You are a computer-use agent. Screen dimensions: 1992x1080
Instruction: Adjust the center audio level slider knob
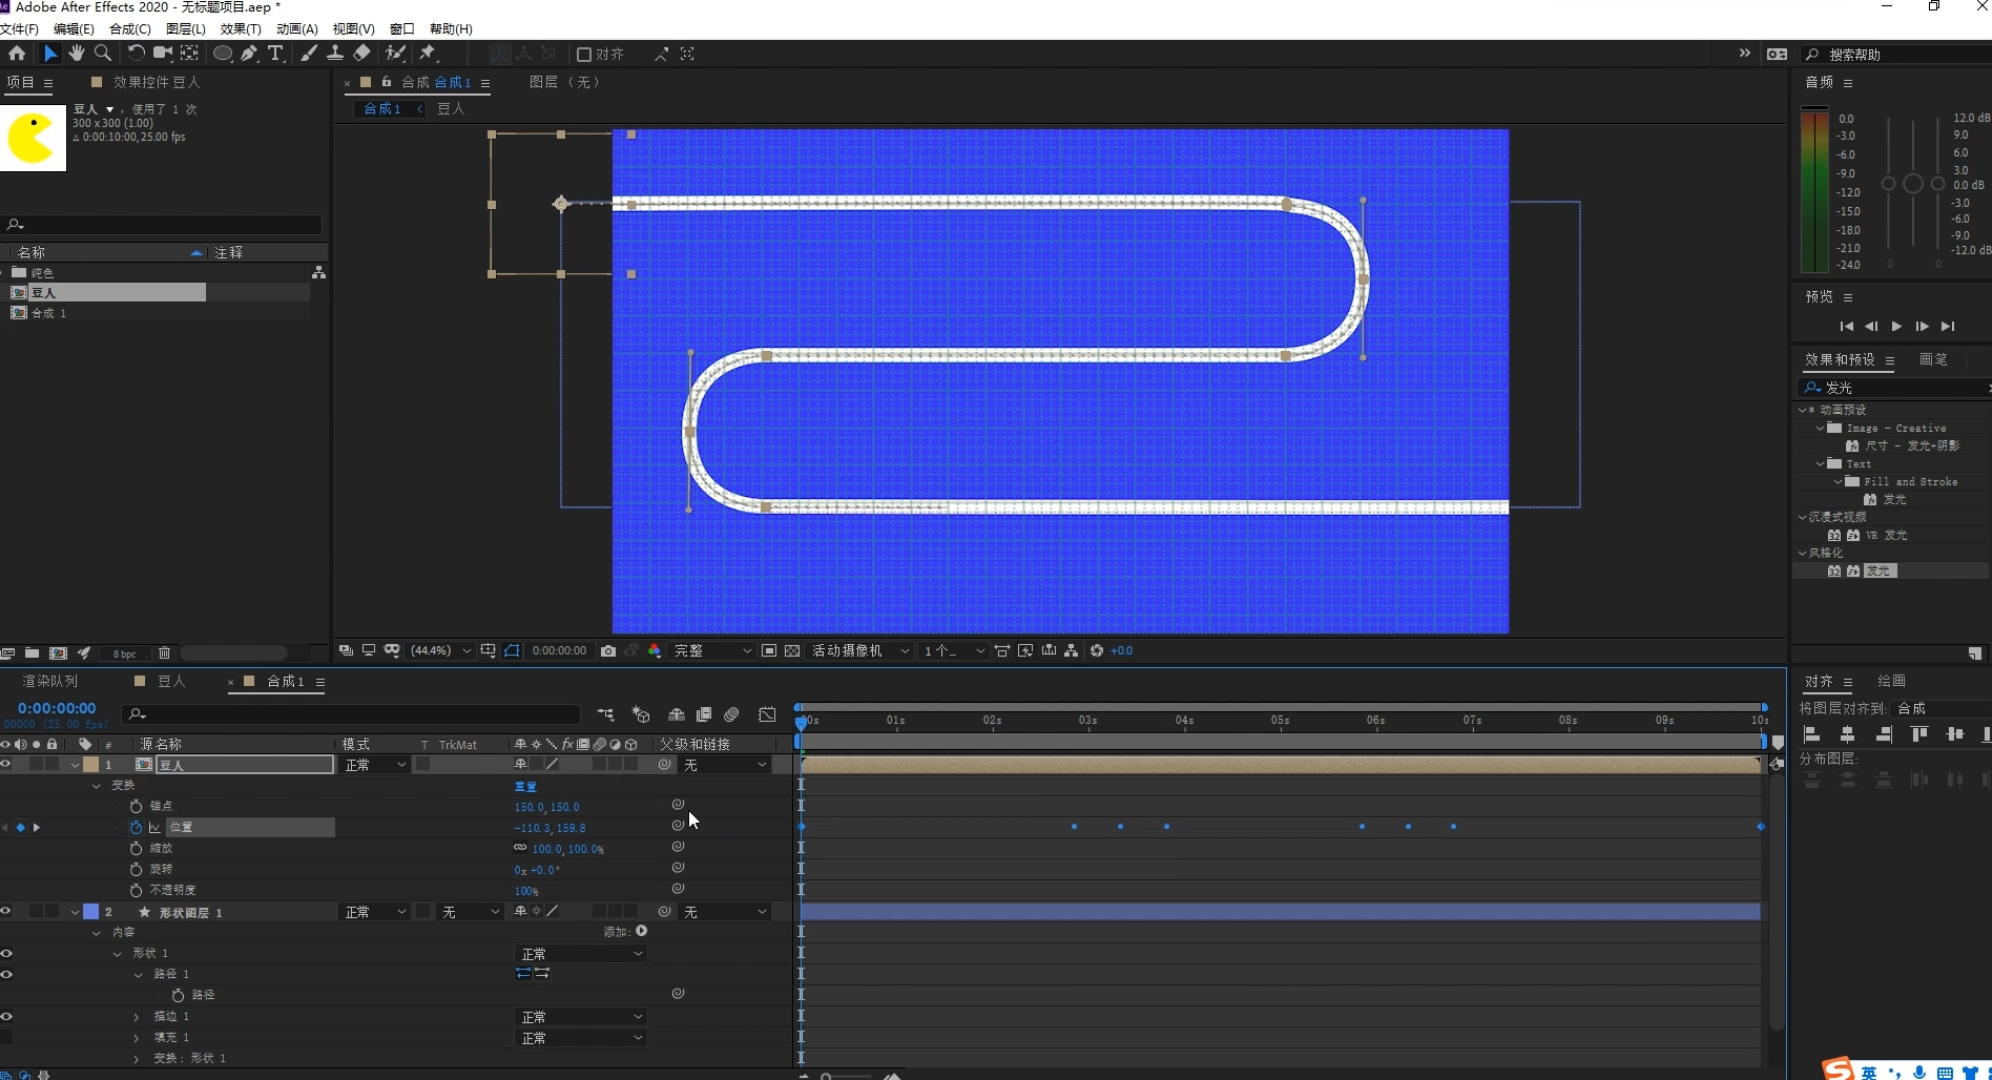(1912, 184)
